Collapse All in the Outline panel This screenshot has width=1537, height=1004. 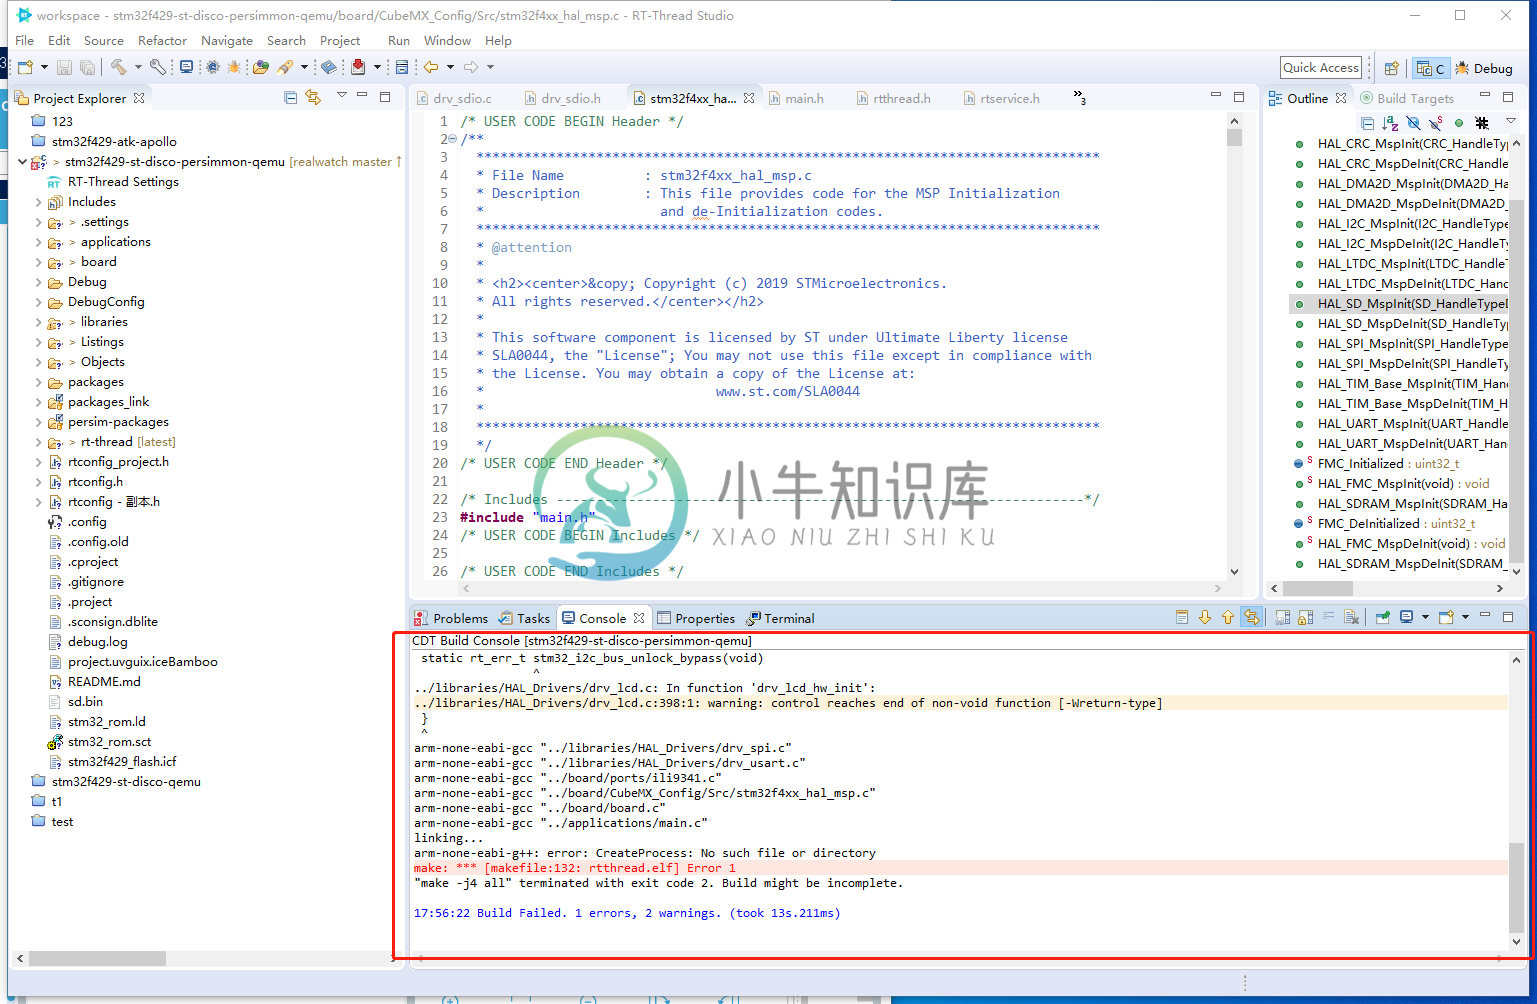pyautogui.click(x=1367, y=123)
